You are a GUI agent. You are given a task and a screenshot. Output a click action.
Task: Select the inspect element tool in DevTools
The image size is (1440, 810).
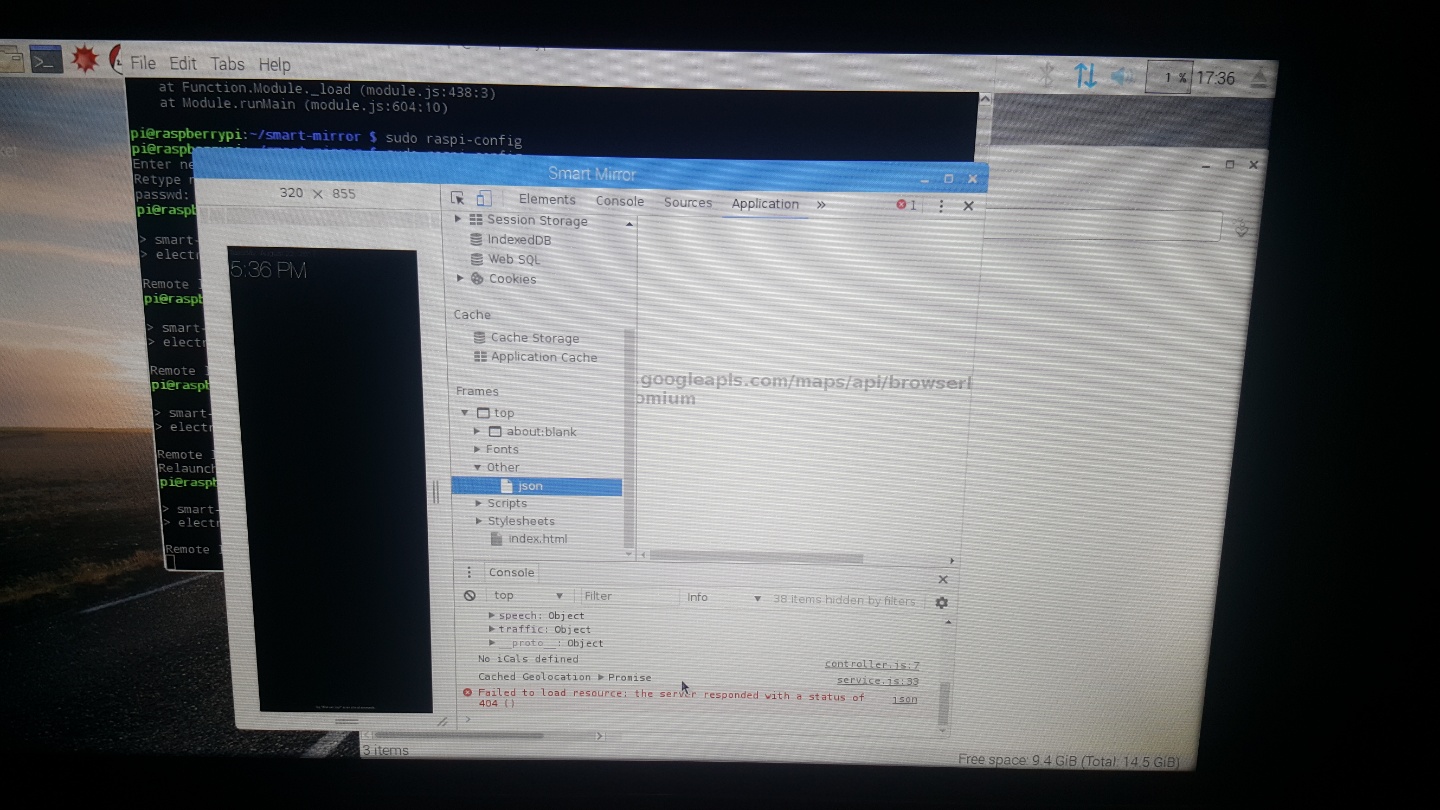[x=457, y=199]
